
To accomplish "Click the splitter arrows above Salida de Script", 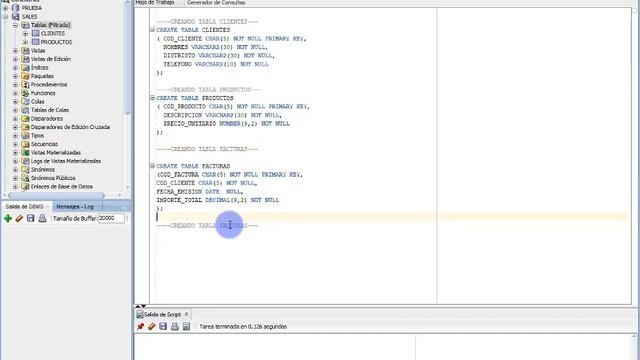I will 140,306.
